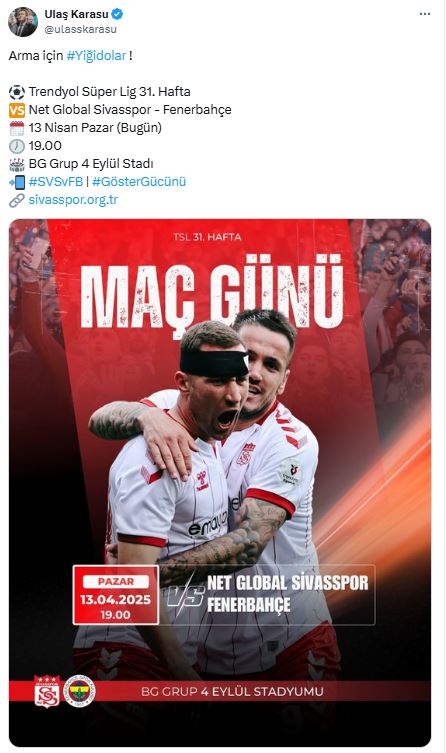Click the soccer ball emoji icon

tap(17, 92)
